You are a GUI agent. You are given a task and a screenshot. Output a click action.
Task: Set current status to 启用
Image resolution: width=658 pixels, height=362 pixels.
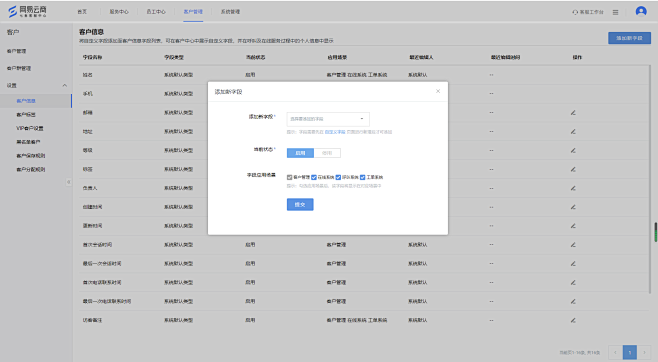tap(300, 153)
